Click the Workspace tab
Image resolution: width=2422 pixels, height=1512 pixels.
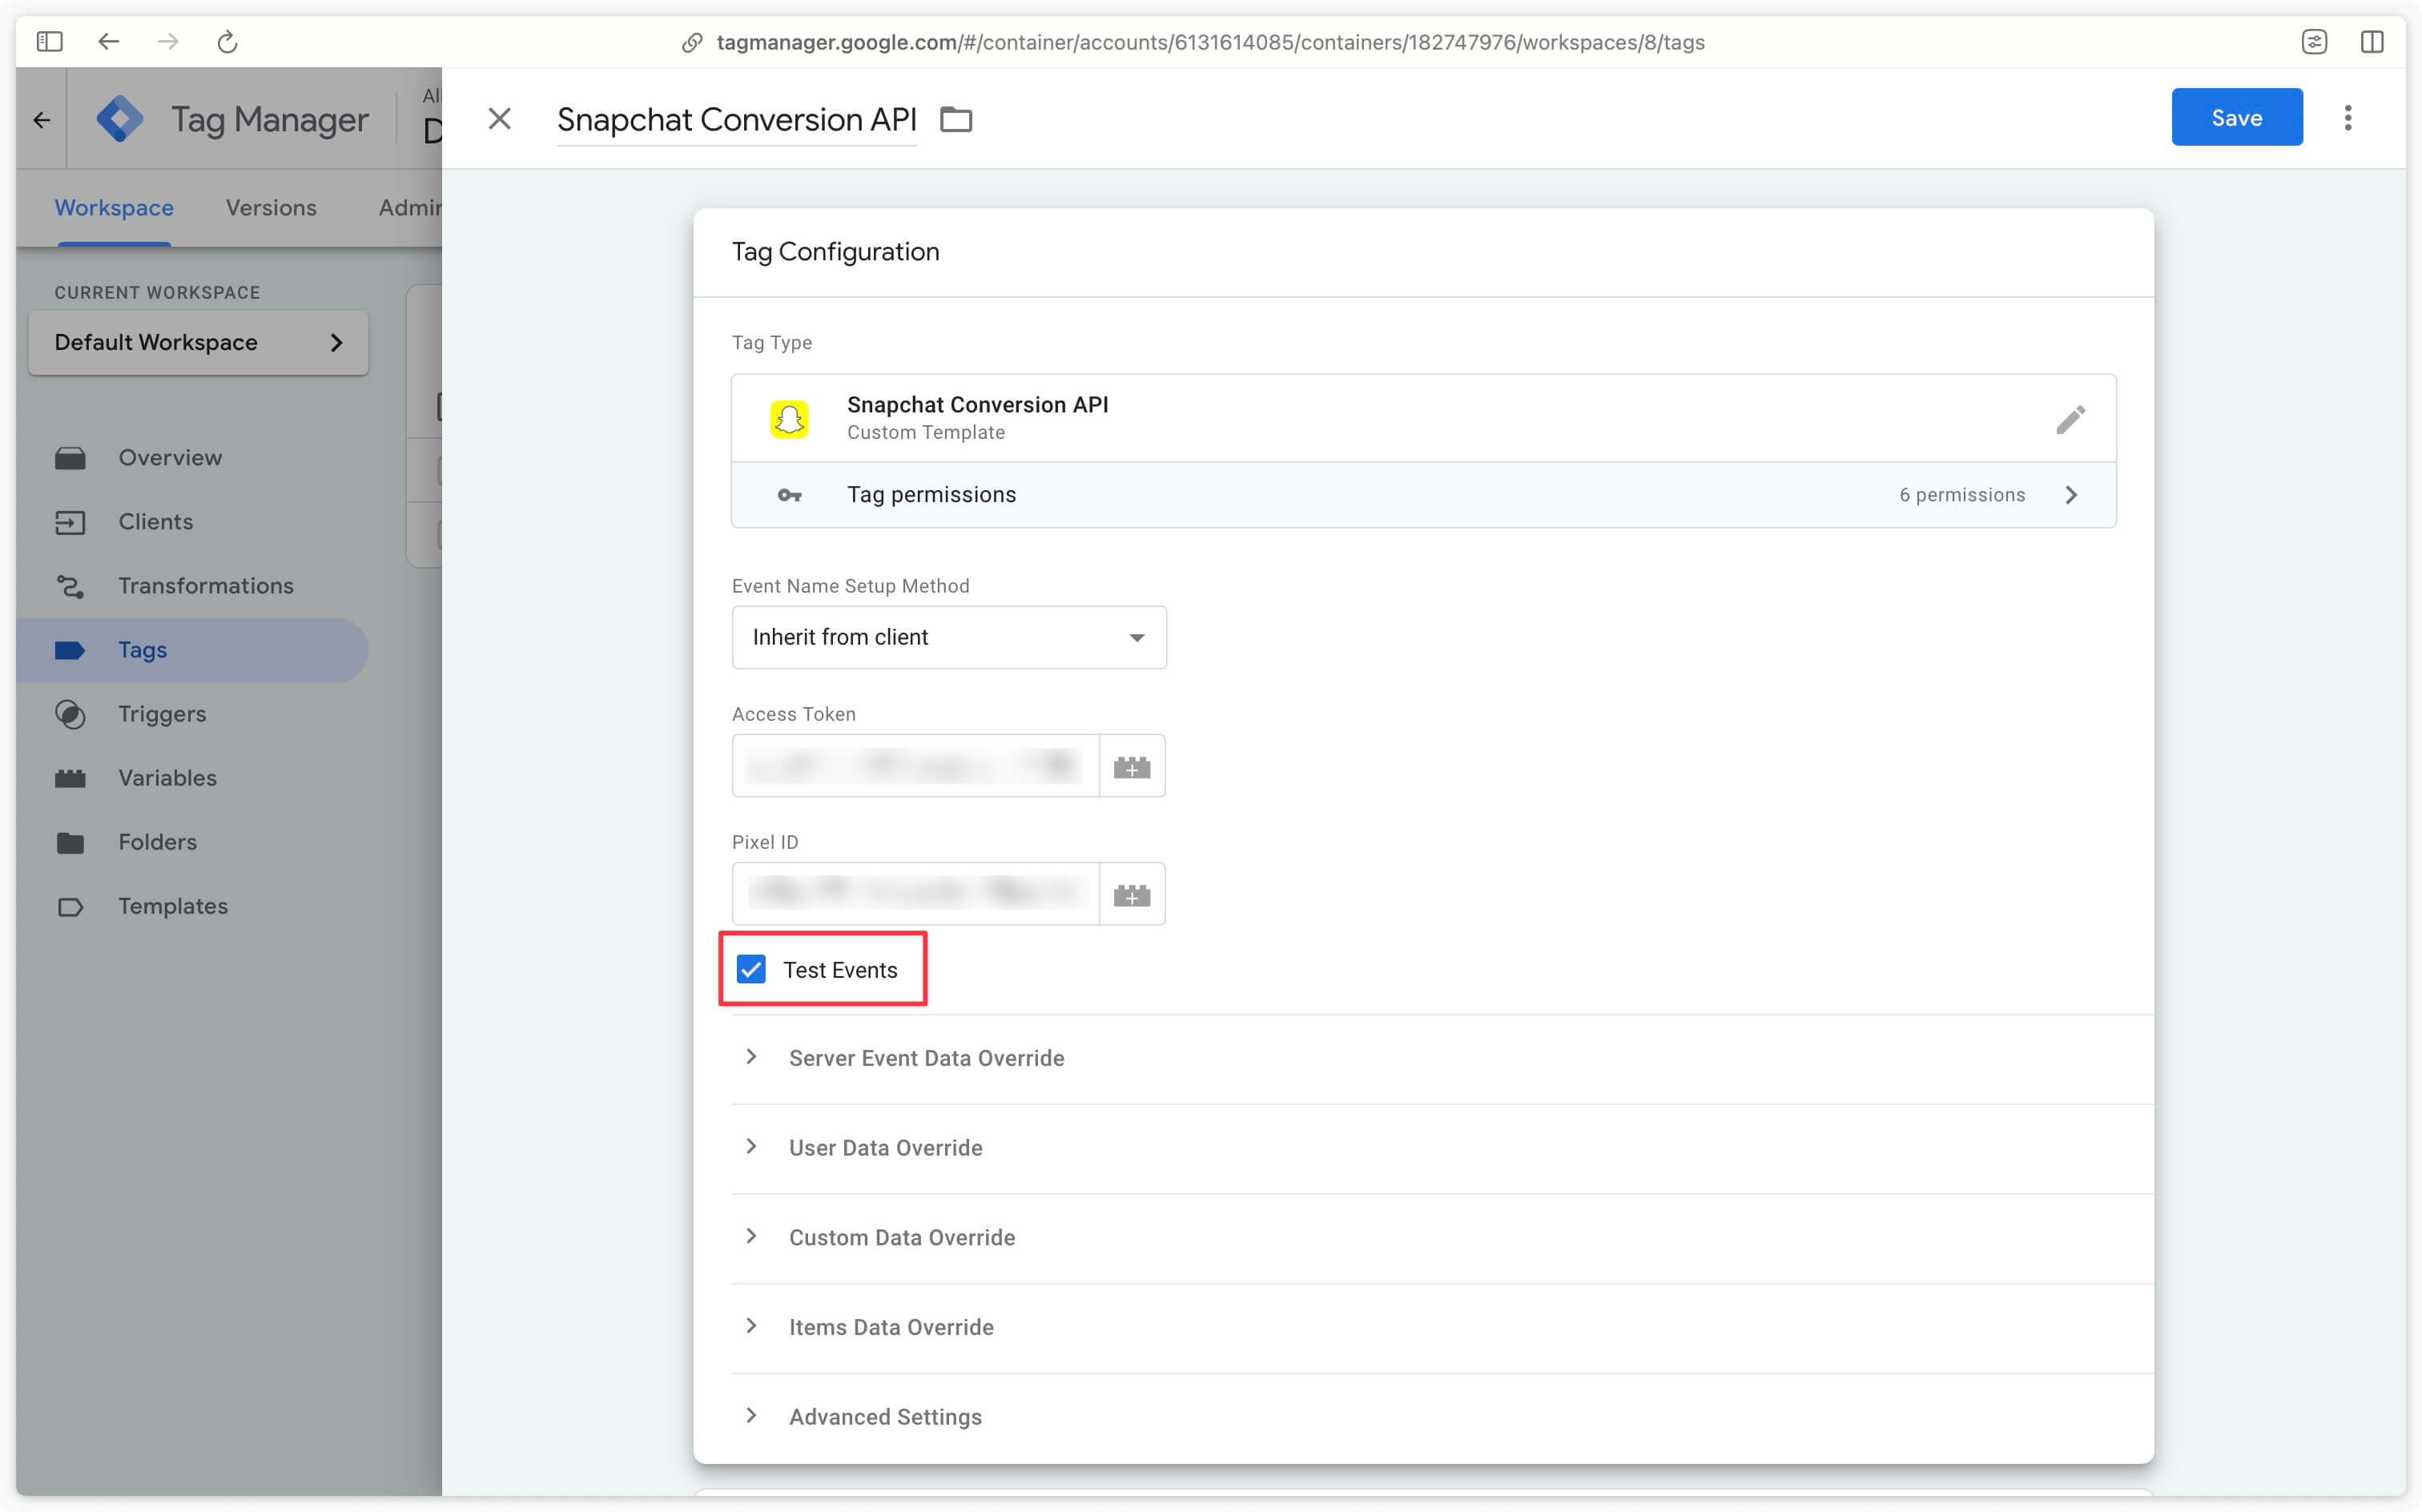115,207
